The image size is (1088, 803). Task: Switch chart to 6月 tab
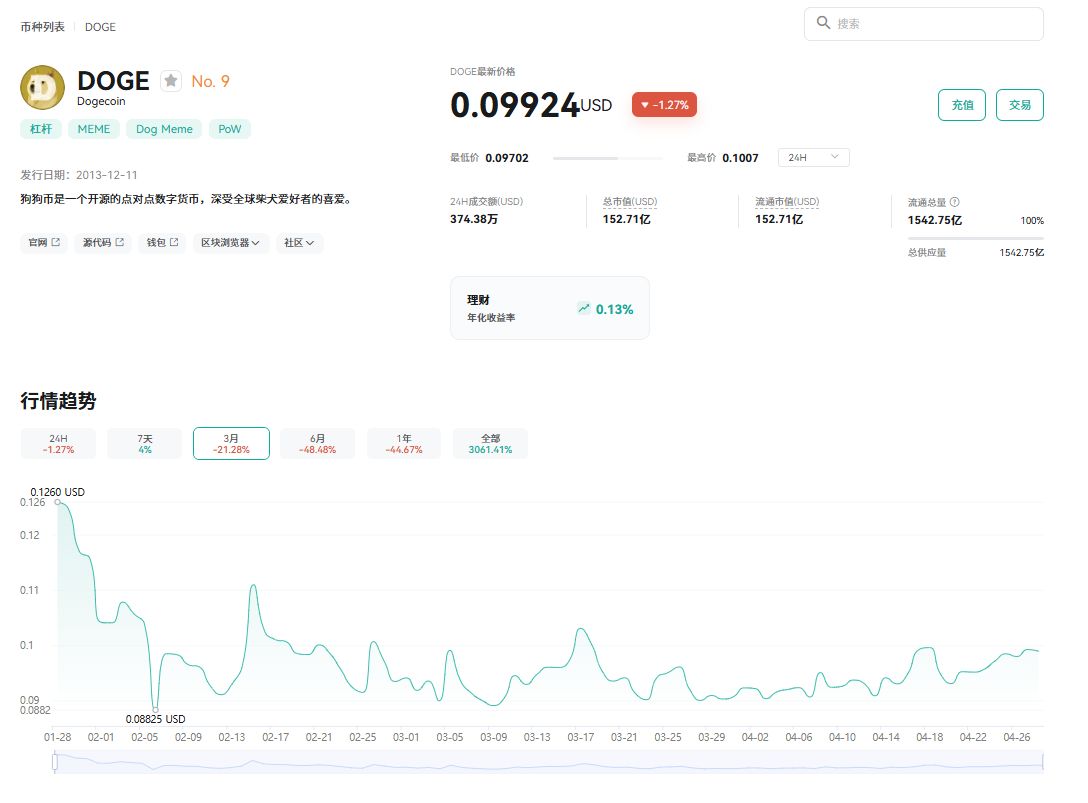pyautogui.click(x=317, y=443)
